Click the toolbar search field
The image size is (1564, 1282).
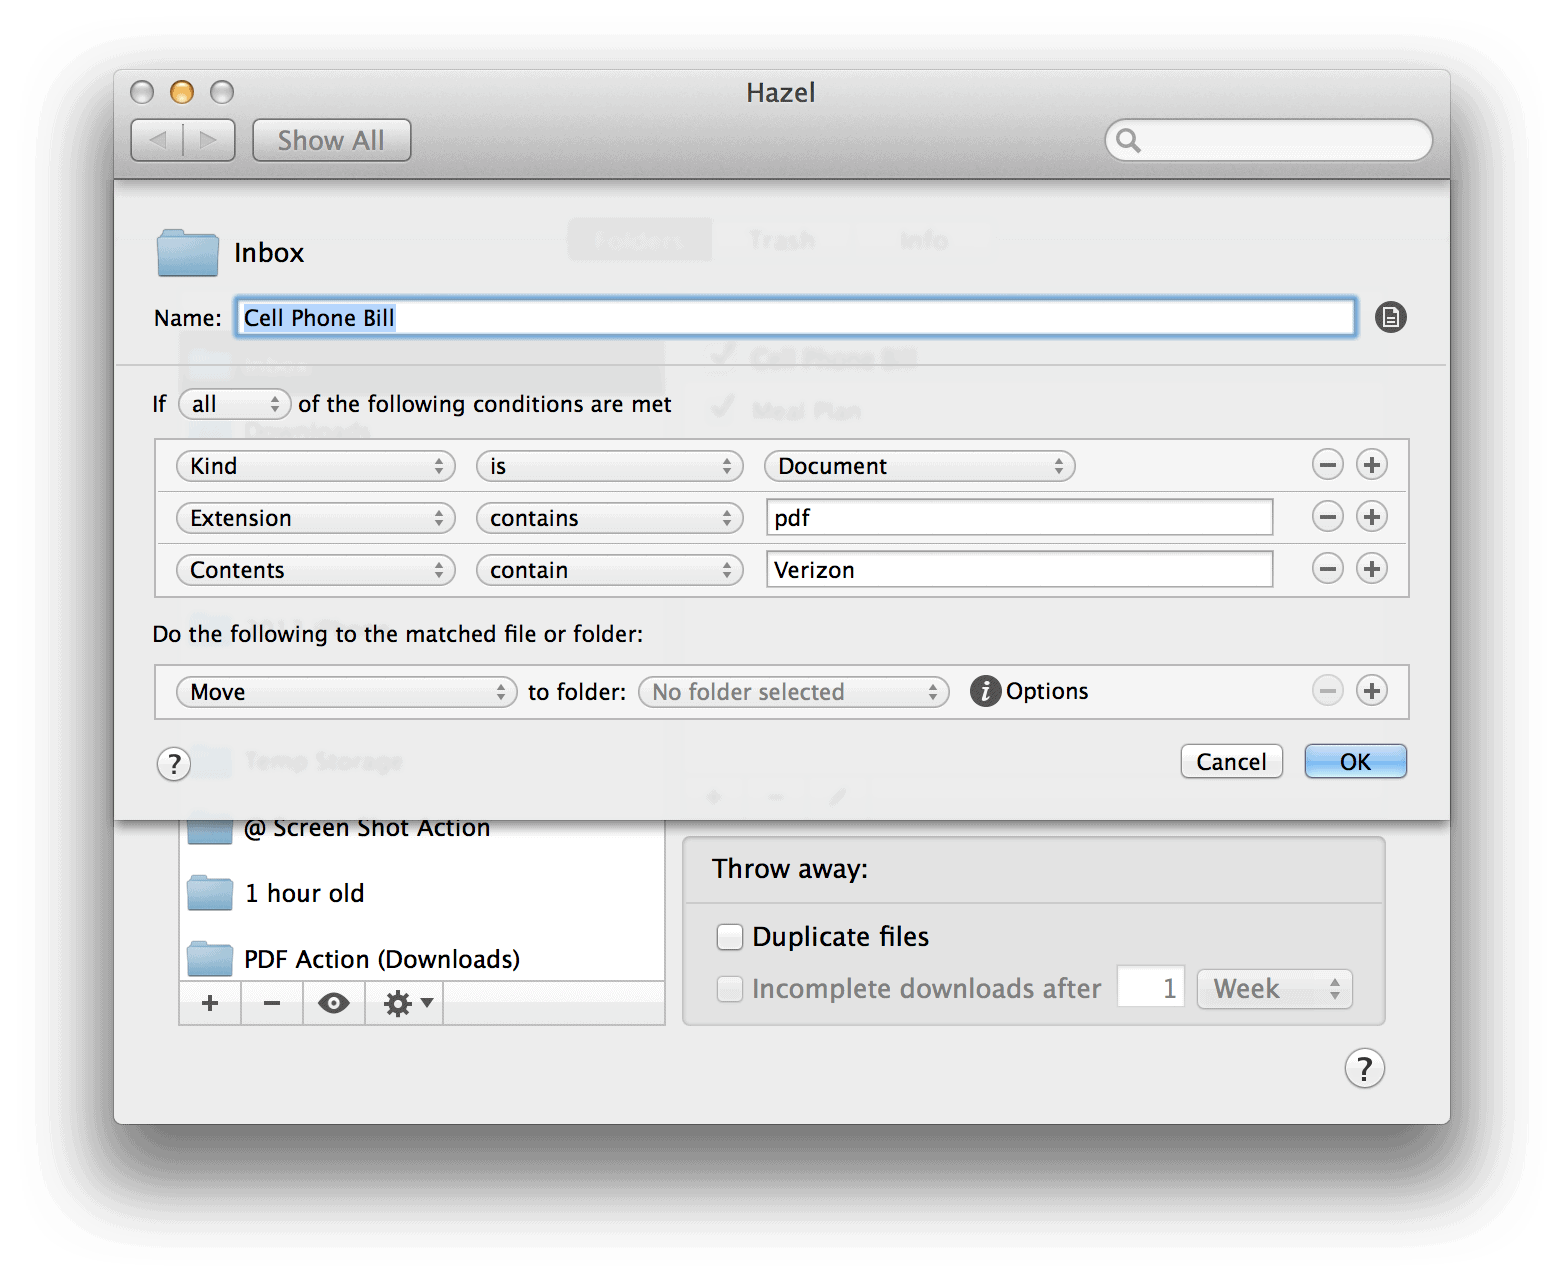[x=1268, y=140]
